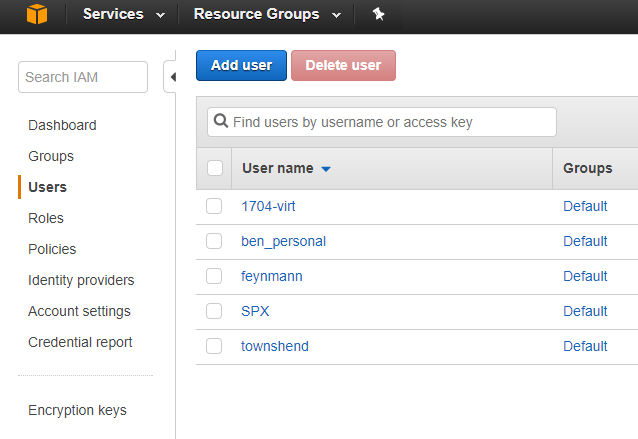The height and width of the screenshot is (439, 638).
Task: Click the AWS cube logo icon
Action: tap(37, 14)
